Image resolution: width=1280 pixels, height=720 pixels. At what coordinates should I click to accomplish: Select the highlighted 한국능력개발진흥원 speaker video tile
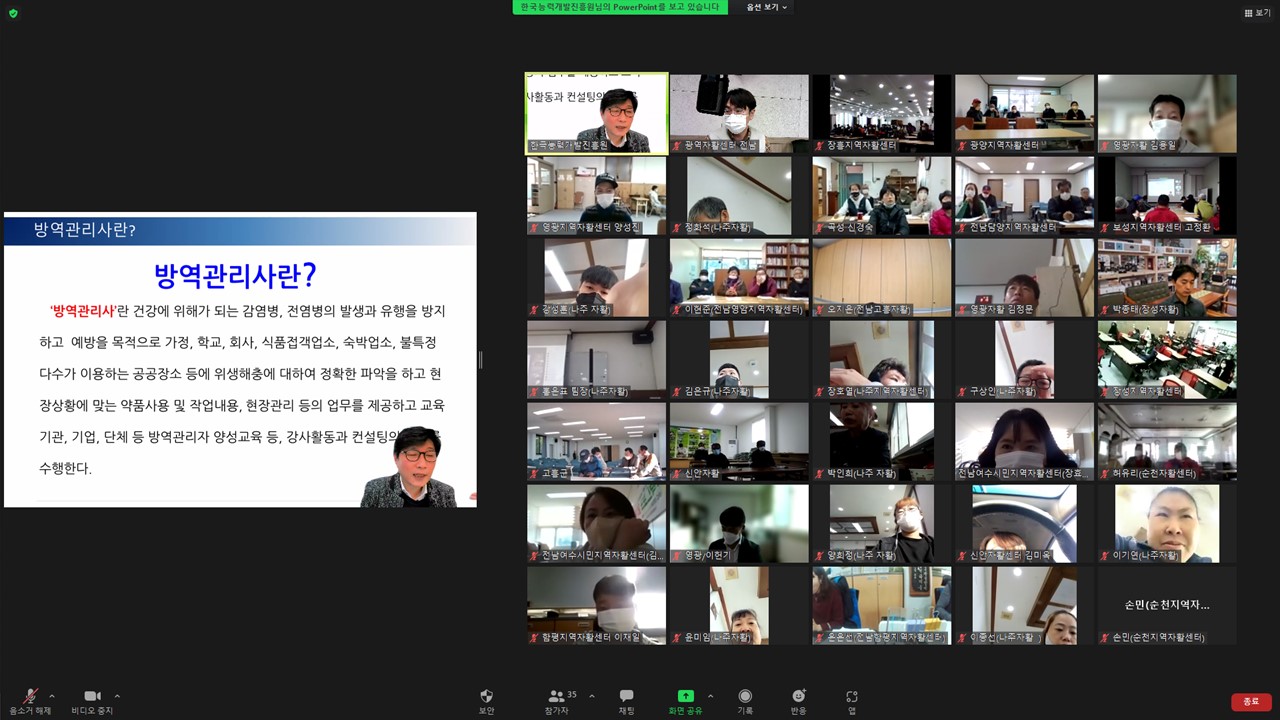pyautogui.click(x=597, y=113)
